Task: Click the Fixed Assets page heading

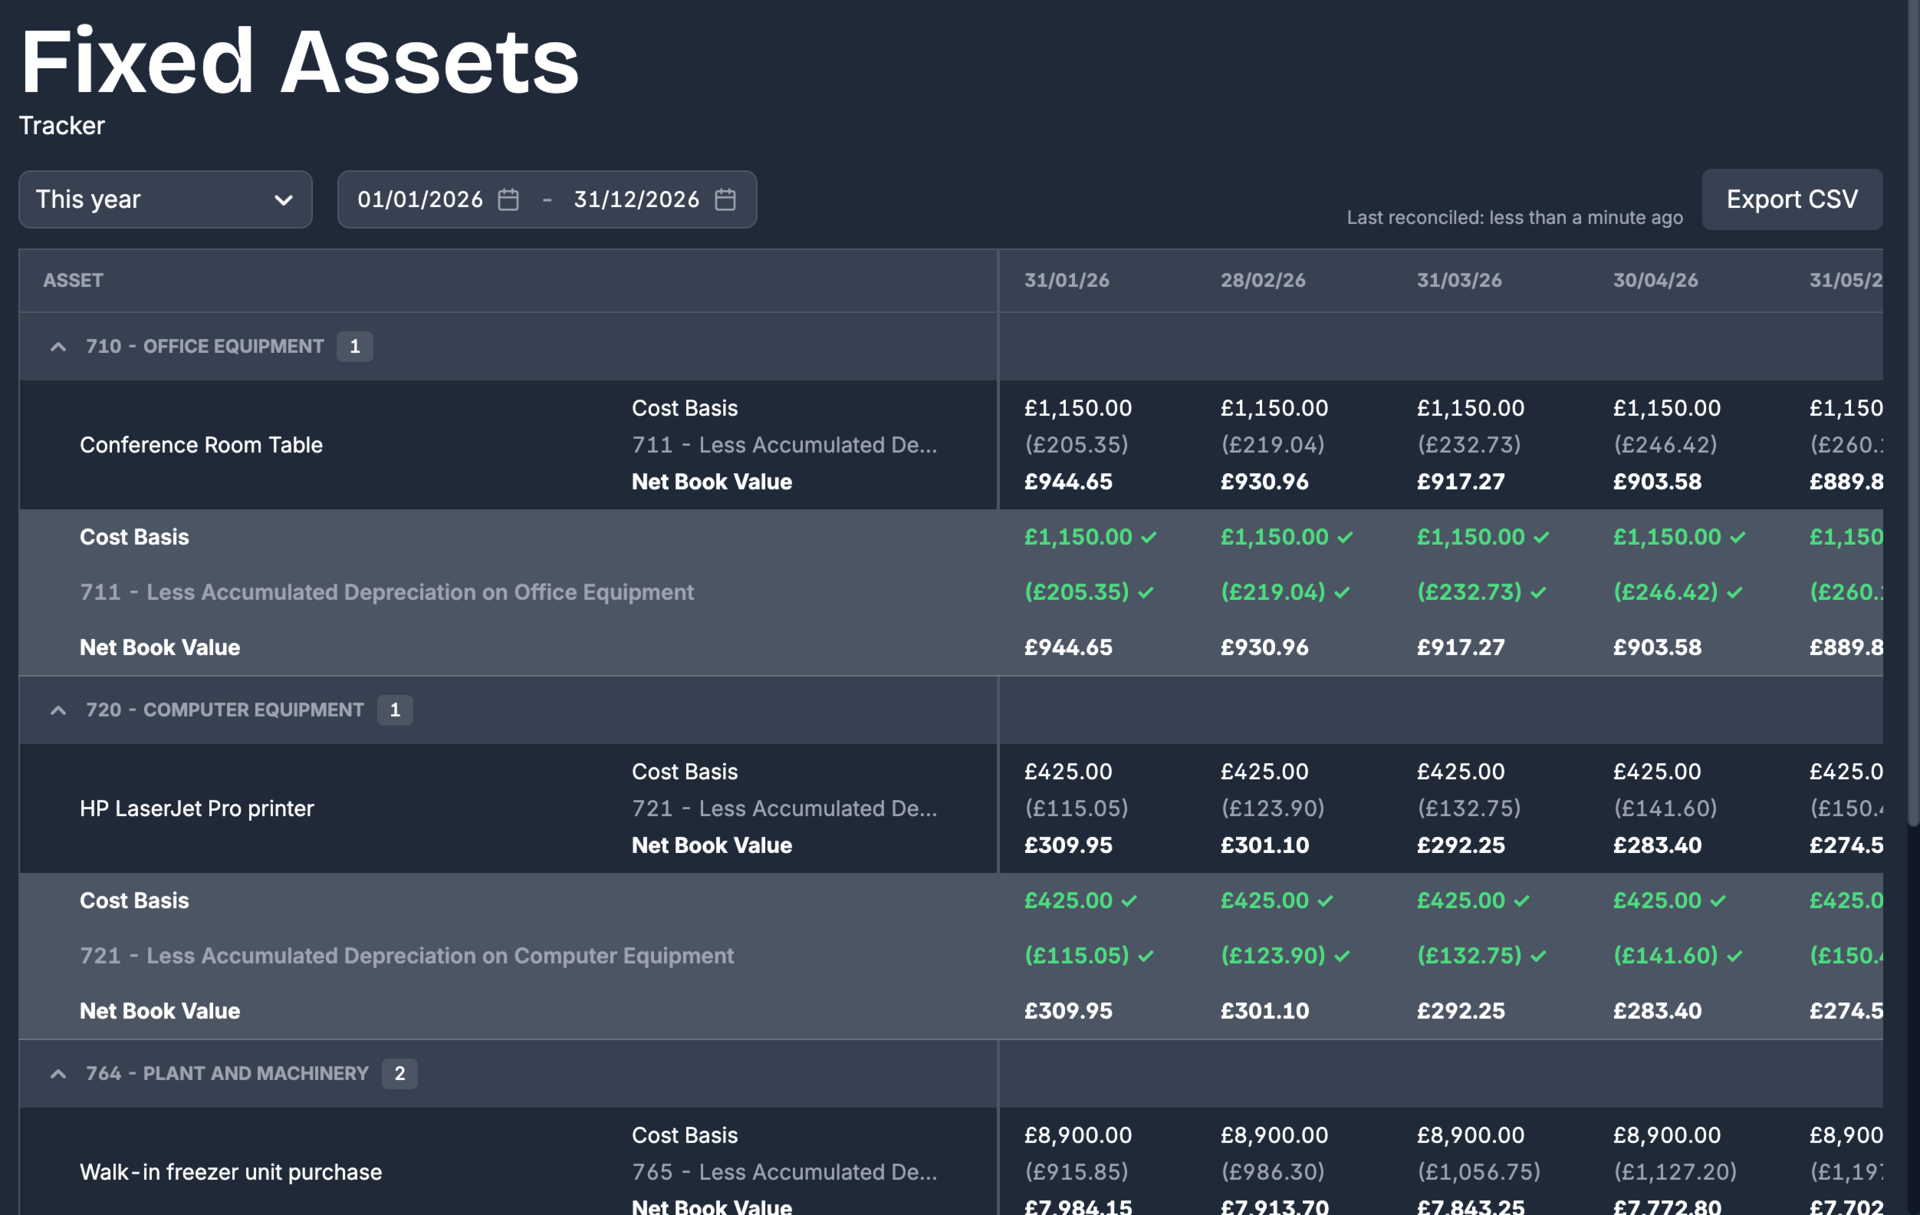Action: [x=300, y=62]
